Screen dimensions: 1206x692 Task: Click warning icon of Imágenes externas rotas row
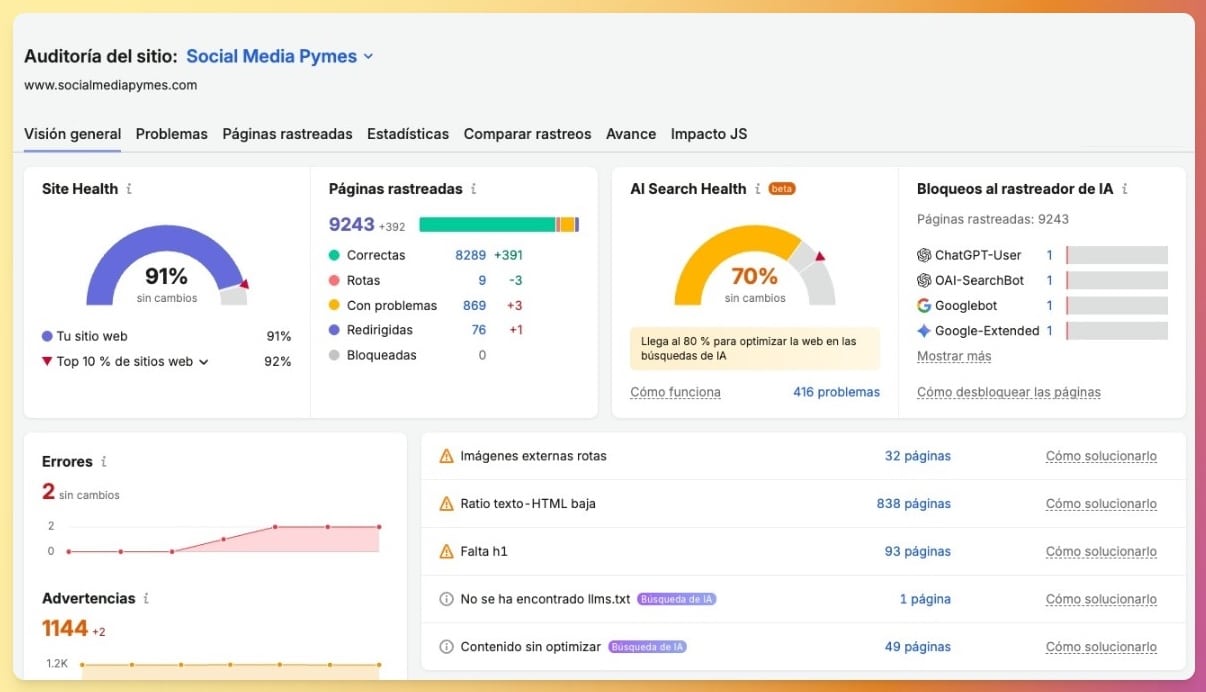coord(446,456)
